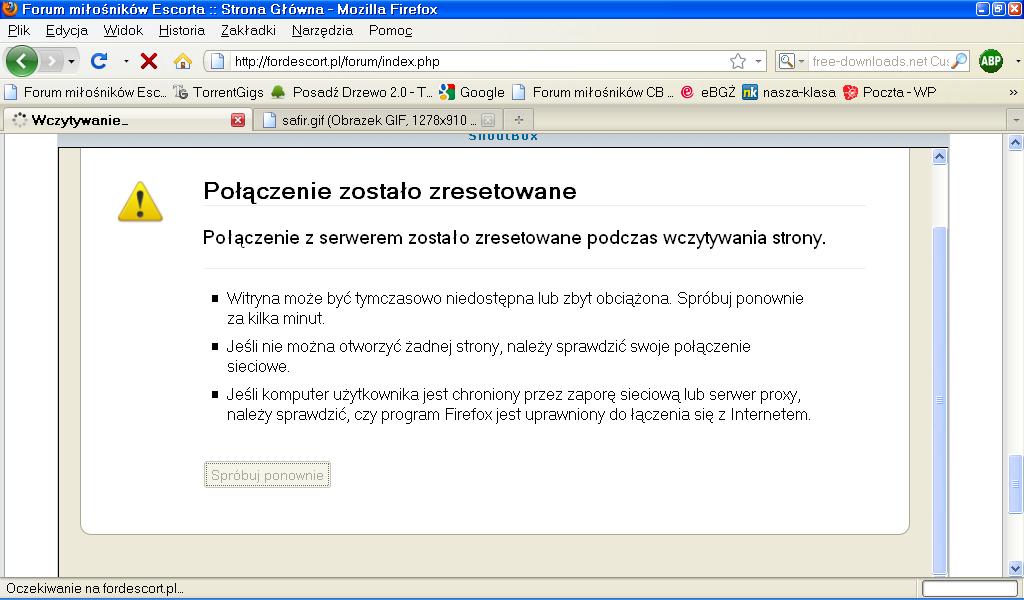
Task: Click the search magnifier icon
Action: point(959,61)
